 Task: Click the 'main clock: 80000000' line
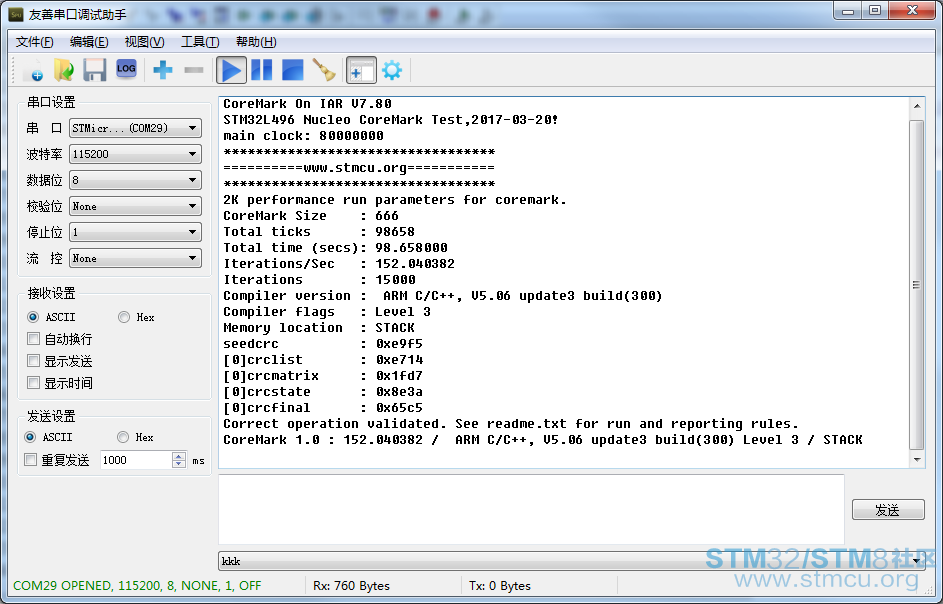point(303,136)
